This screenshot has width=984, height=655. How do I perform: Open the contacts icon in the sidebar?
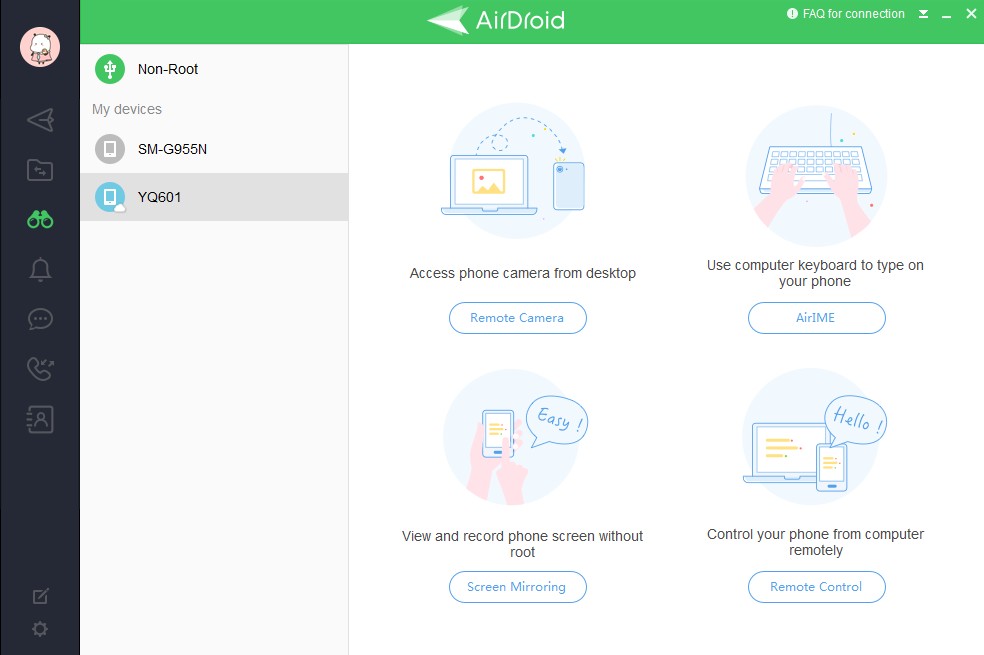click(x=39, y=419)
